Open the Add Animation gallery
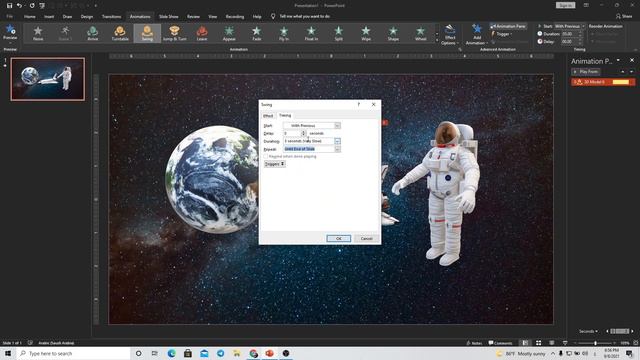This screenshot has width=640, height=360. pos(477,35)
